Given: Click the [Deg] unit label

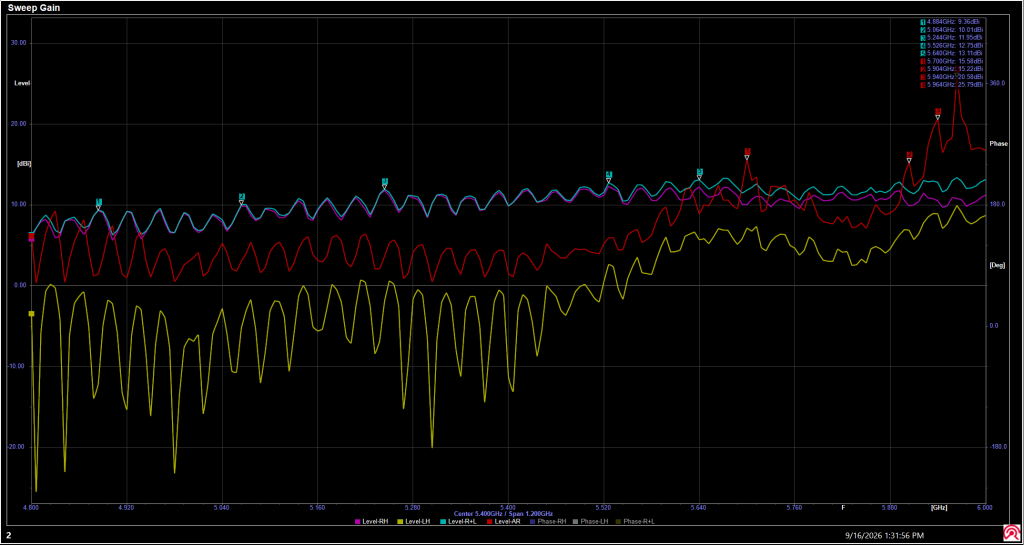Looking at the screenshot, I should 997,265.
